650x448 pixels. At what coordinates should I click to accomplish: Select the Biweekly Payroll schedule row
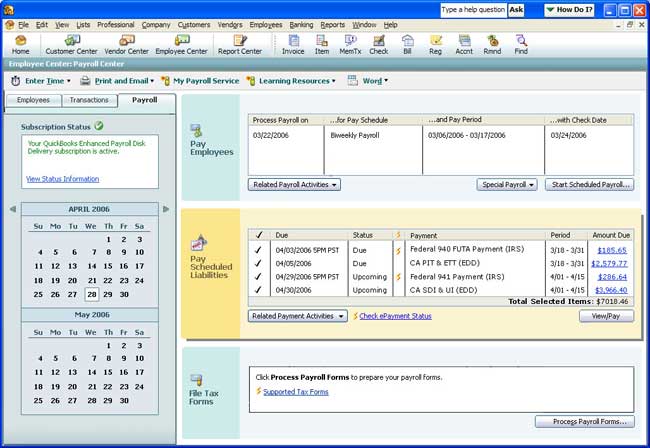[441, 135]
